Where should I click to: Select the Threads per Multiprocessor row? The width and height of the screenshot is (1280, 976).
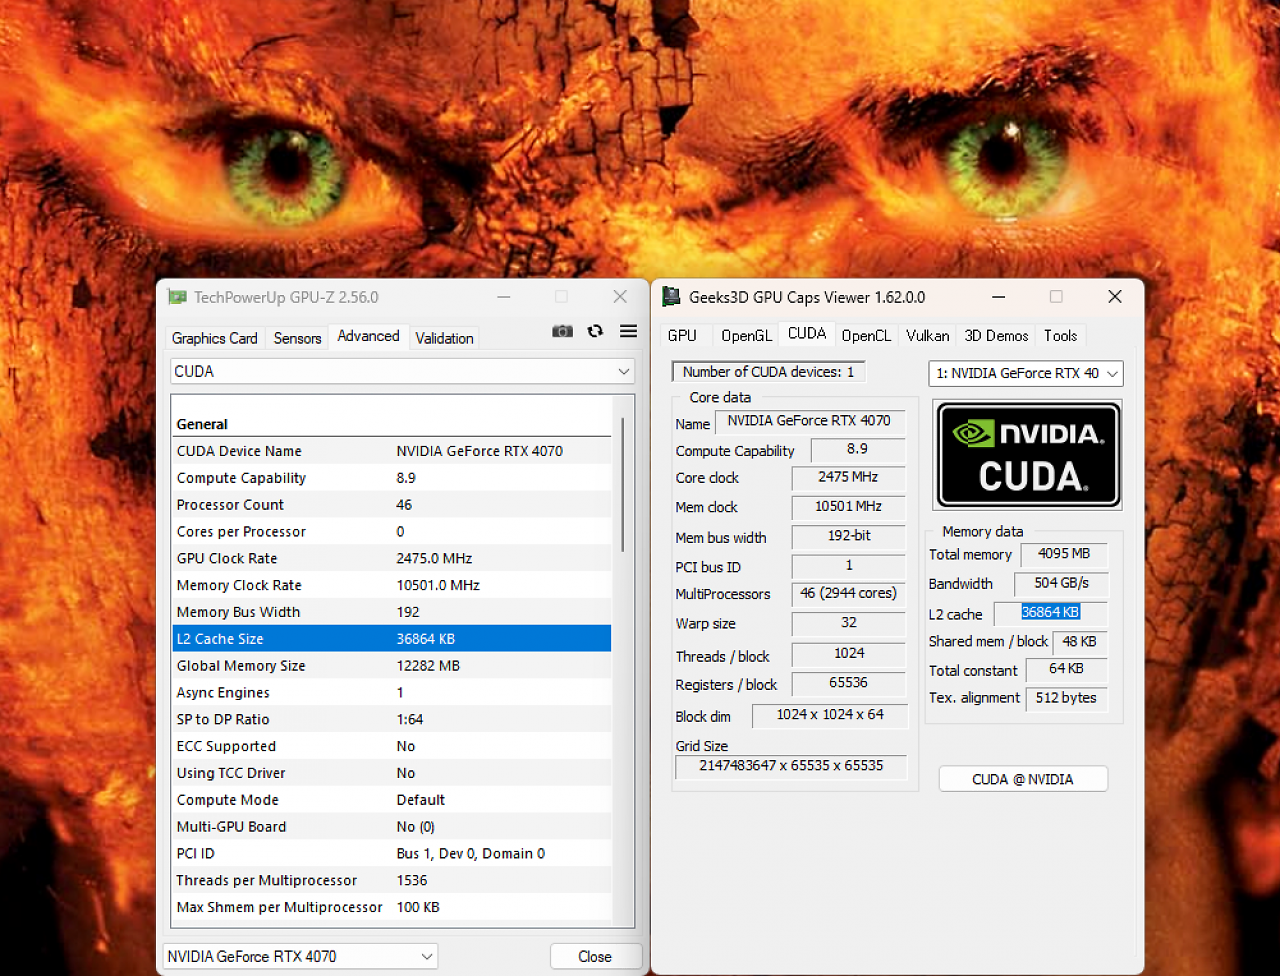[x=392, y=880]
